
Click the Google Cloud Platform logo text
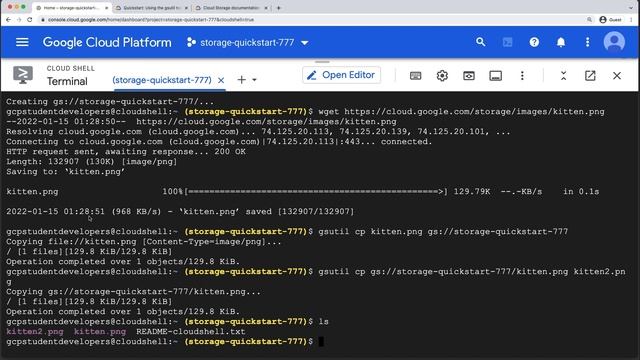pos(107,42)
